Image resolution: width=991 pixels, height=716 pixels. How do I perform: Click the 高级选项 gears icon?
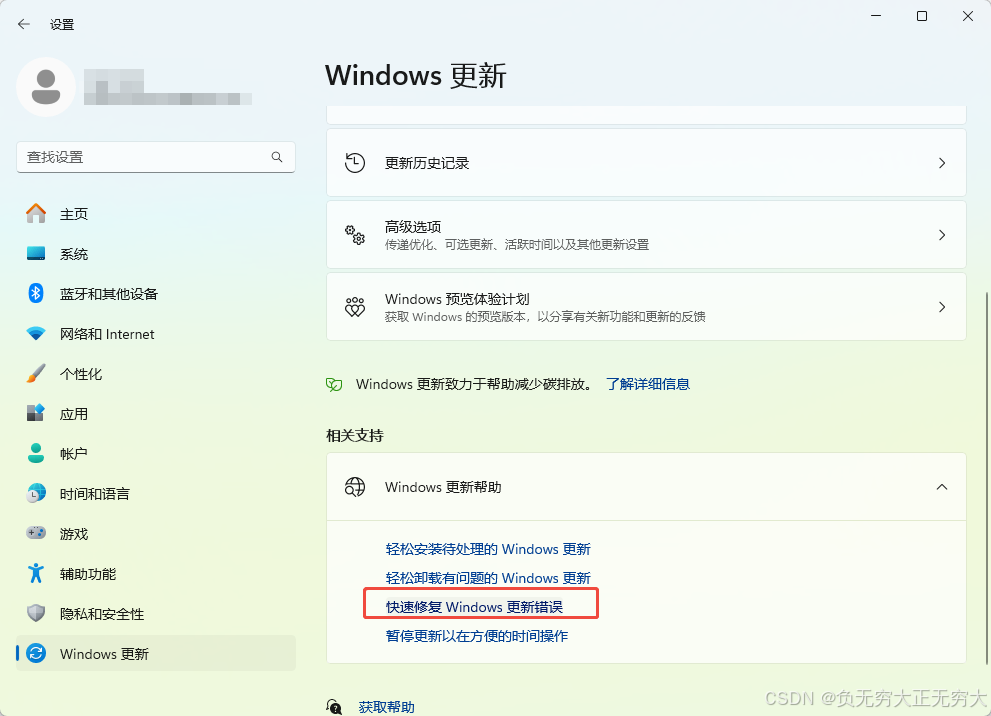[355, 235]
